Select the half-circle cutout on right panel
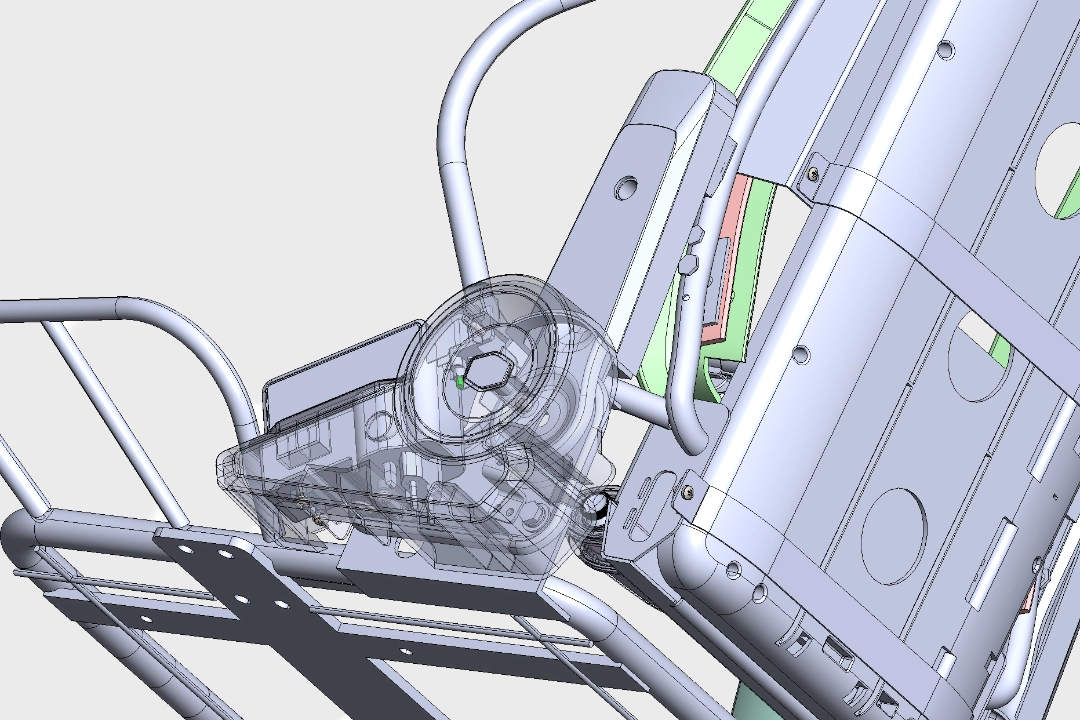Viewport: 1080px width, 720px height. pyautogui.click(x=975, y=350)
